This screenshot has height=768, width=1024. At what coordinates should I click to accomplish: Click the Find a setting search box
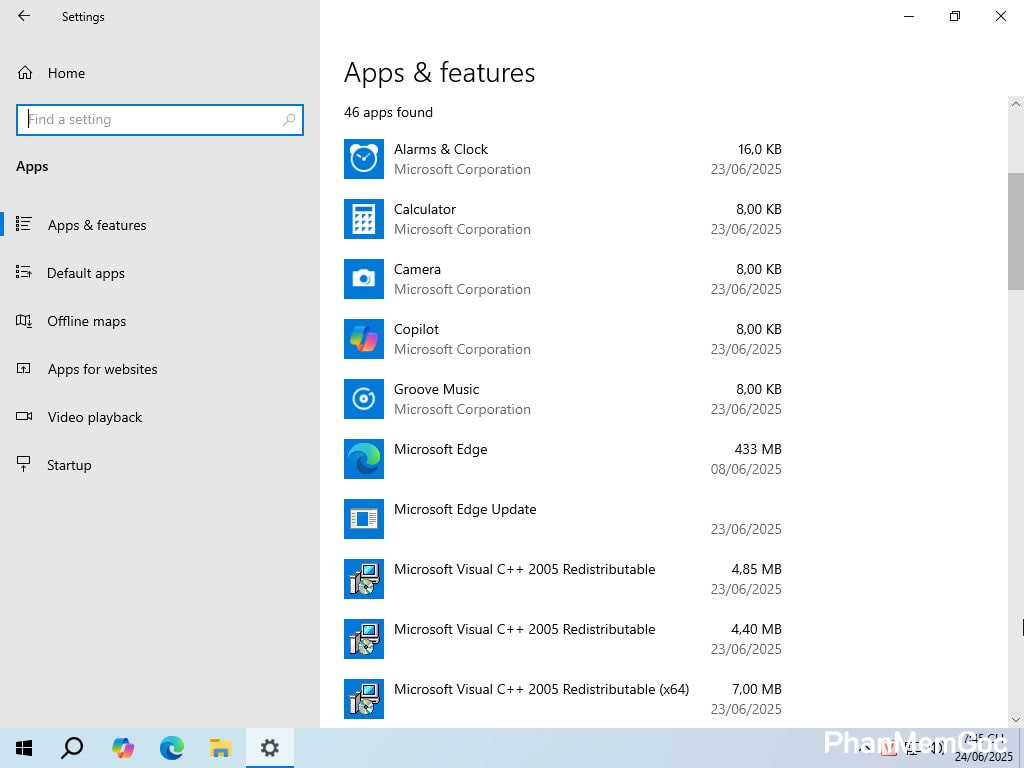[152, 119]
